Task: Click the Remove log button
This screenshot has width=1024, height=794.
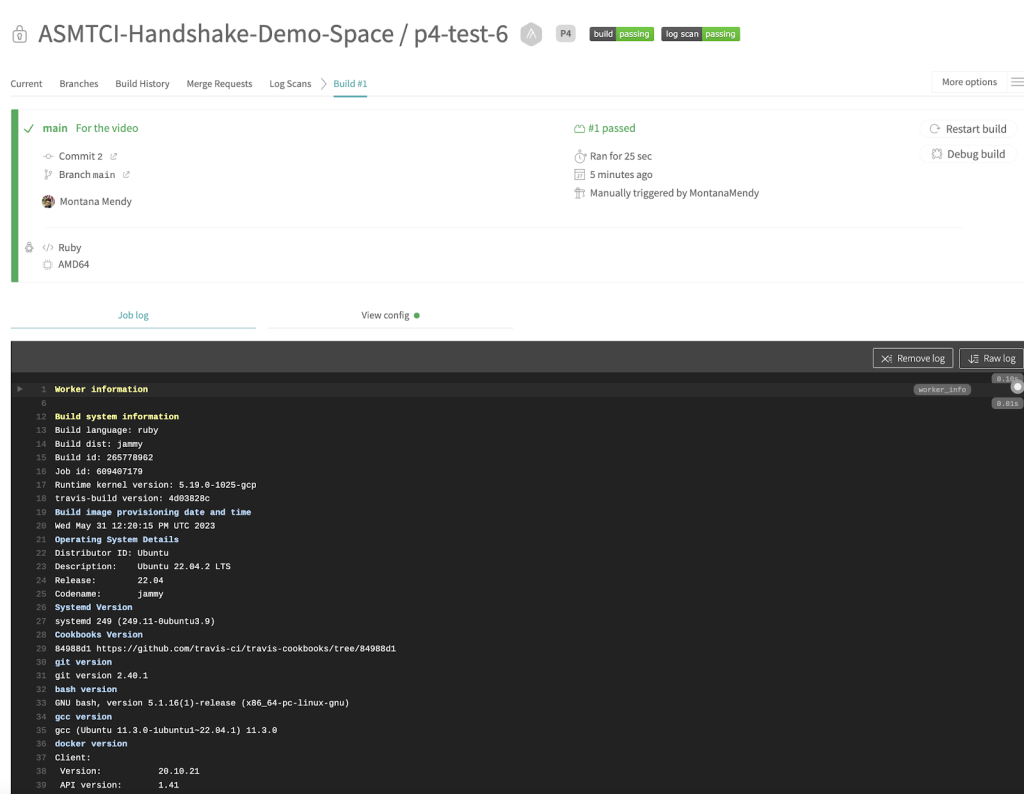Action: (x=913, y=358)
